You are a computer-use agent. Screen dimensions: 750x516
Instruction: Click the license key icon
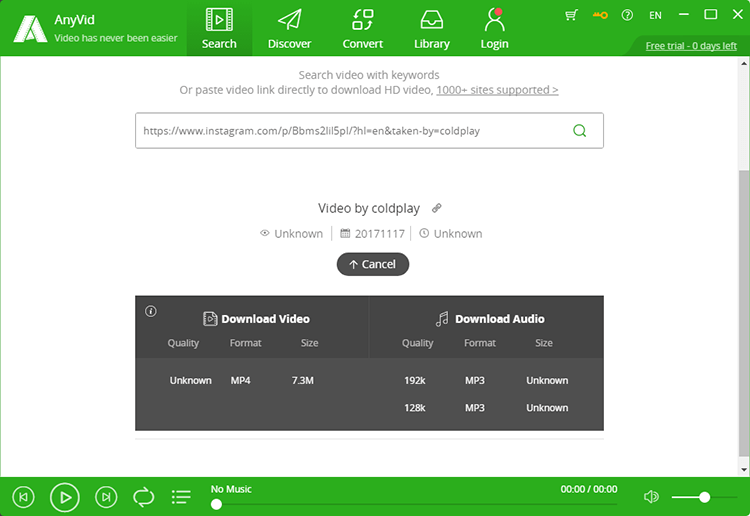[600, 15]
